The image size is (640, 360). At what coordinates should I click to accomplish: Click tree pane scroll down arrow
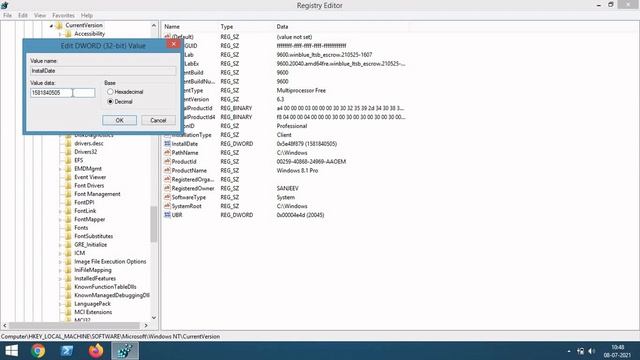154,318
